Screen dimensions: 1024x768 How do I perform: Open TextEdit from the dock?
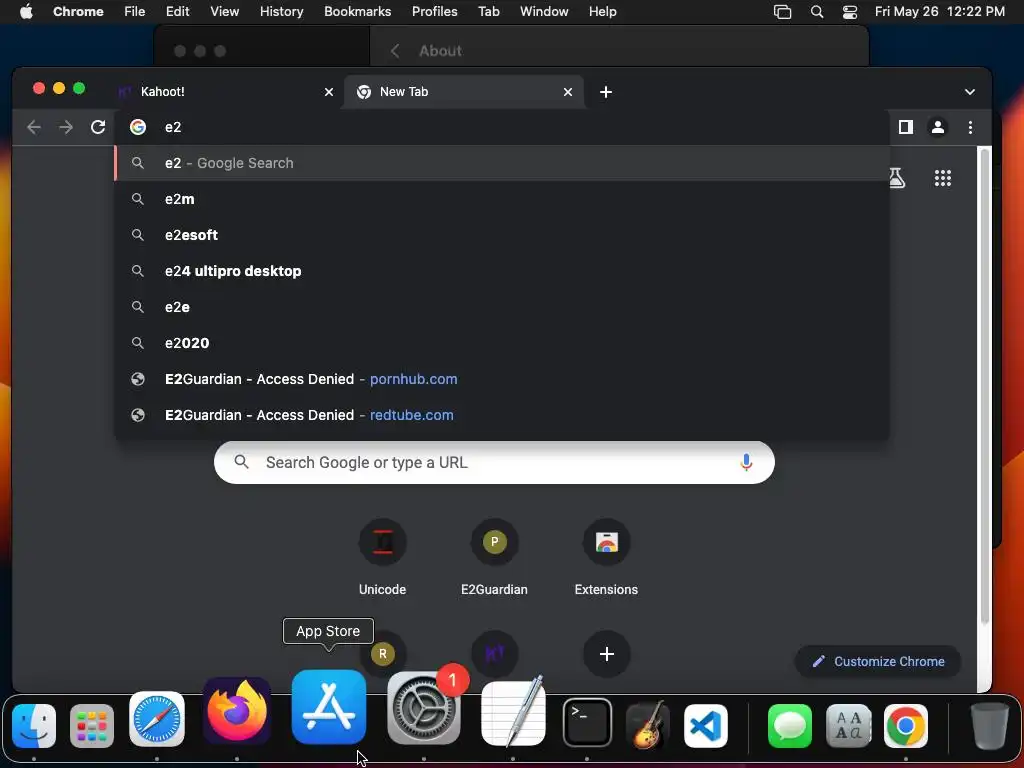click(x=513, y=712)
